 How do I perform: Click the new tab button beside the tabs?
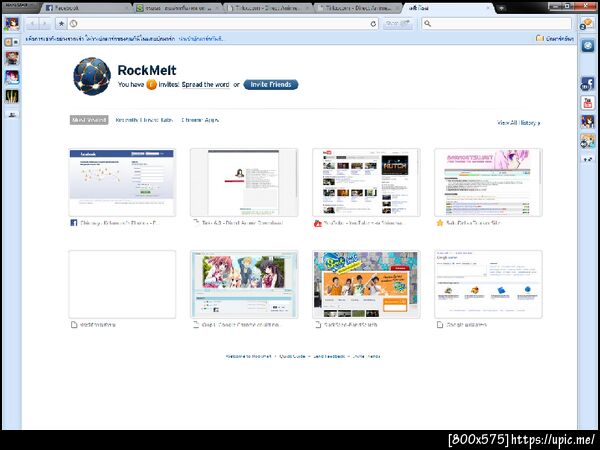501,8
